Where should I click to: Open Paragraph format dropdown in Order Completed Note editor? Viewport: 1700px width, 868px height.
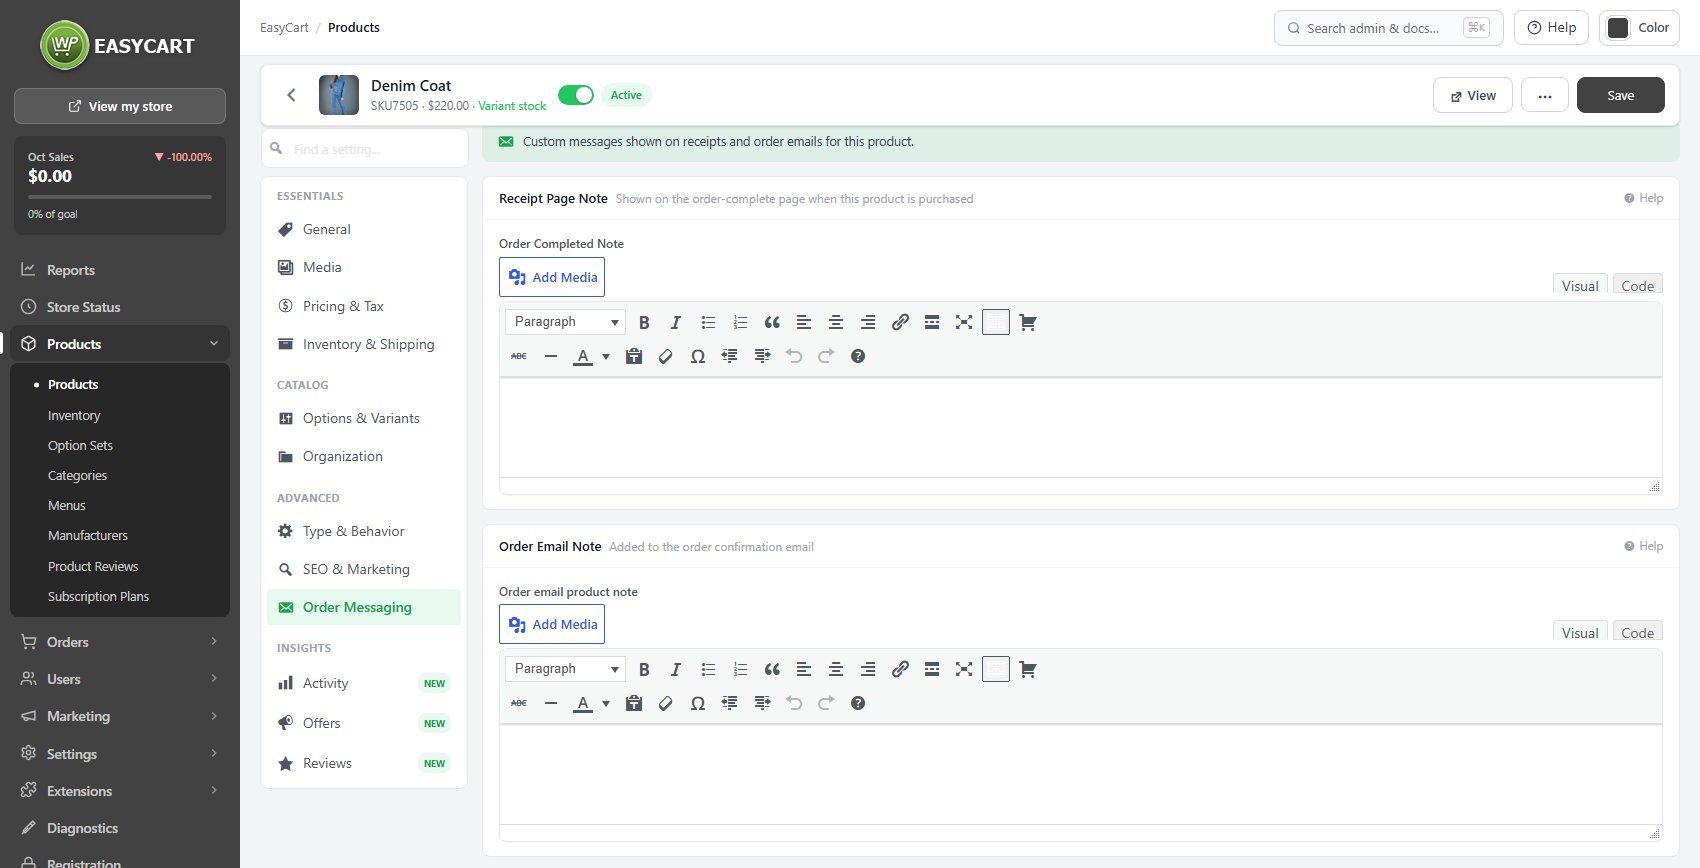[x=565, y=322]
